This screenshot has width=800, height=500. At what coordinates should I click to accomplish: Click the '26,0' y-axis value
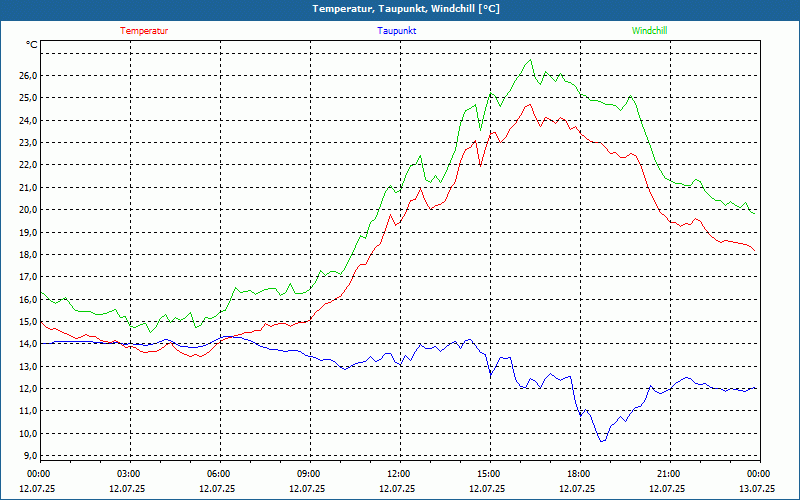(28, 76)
